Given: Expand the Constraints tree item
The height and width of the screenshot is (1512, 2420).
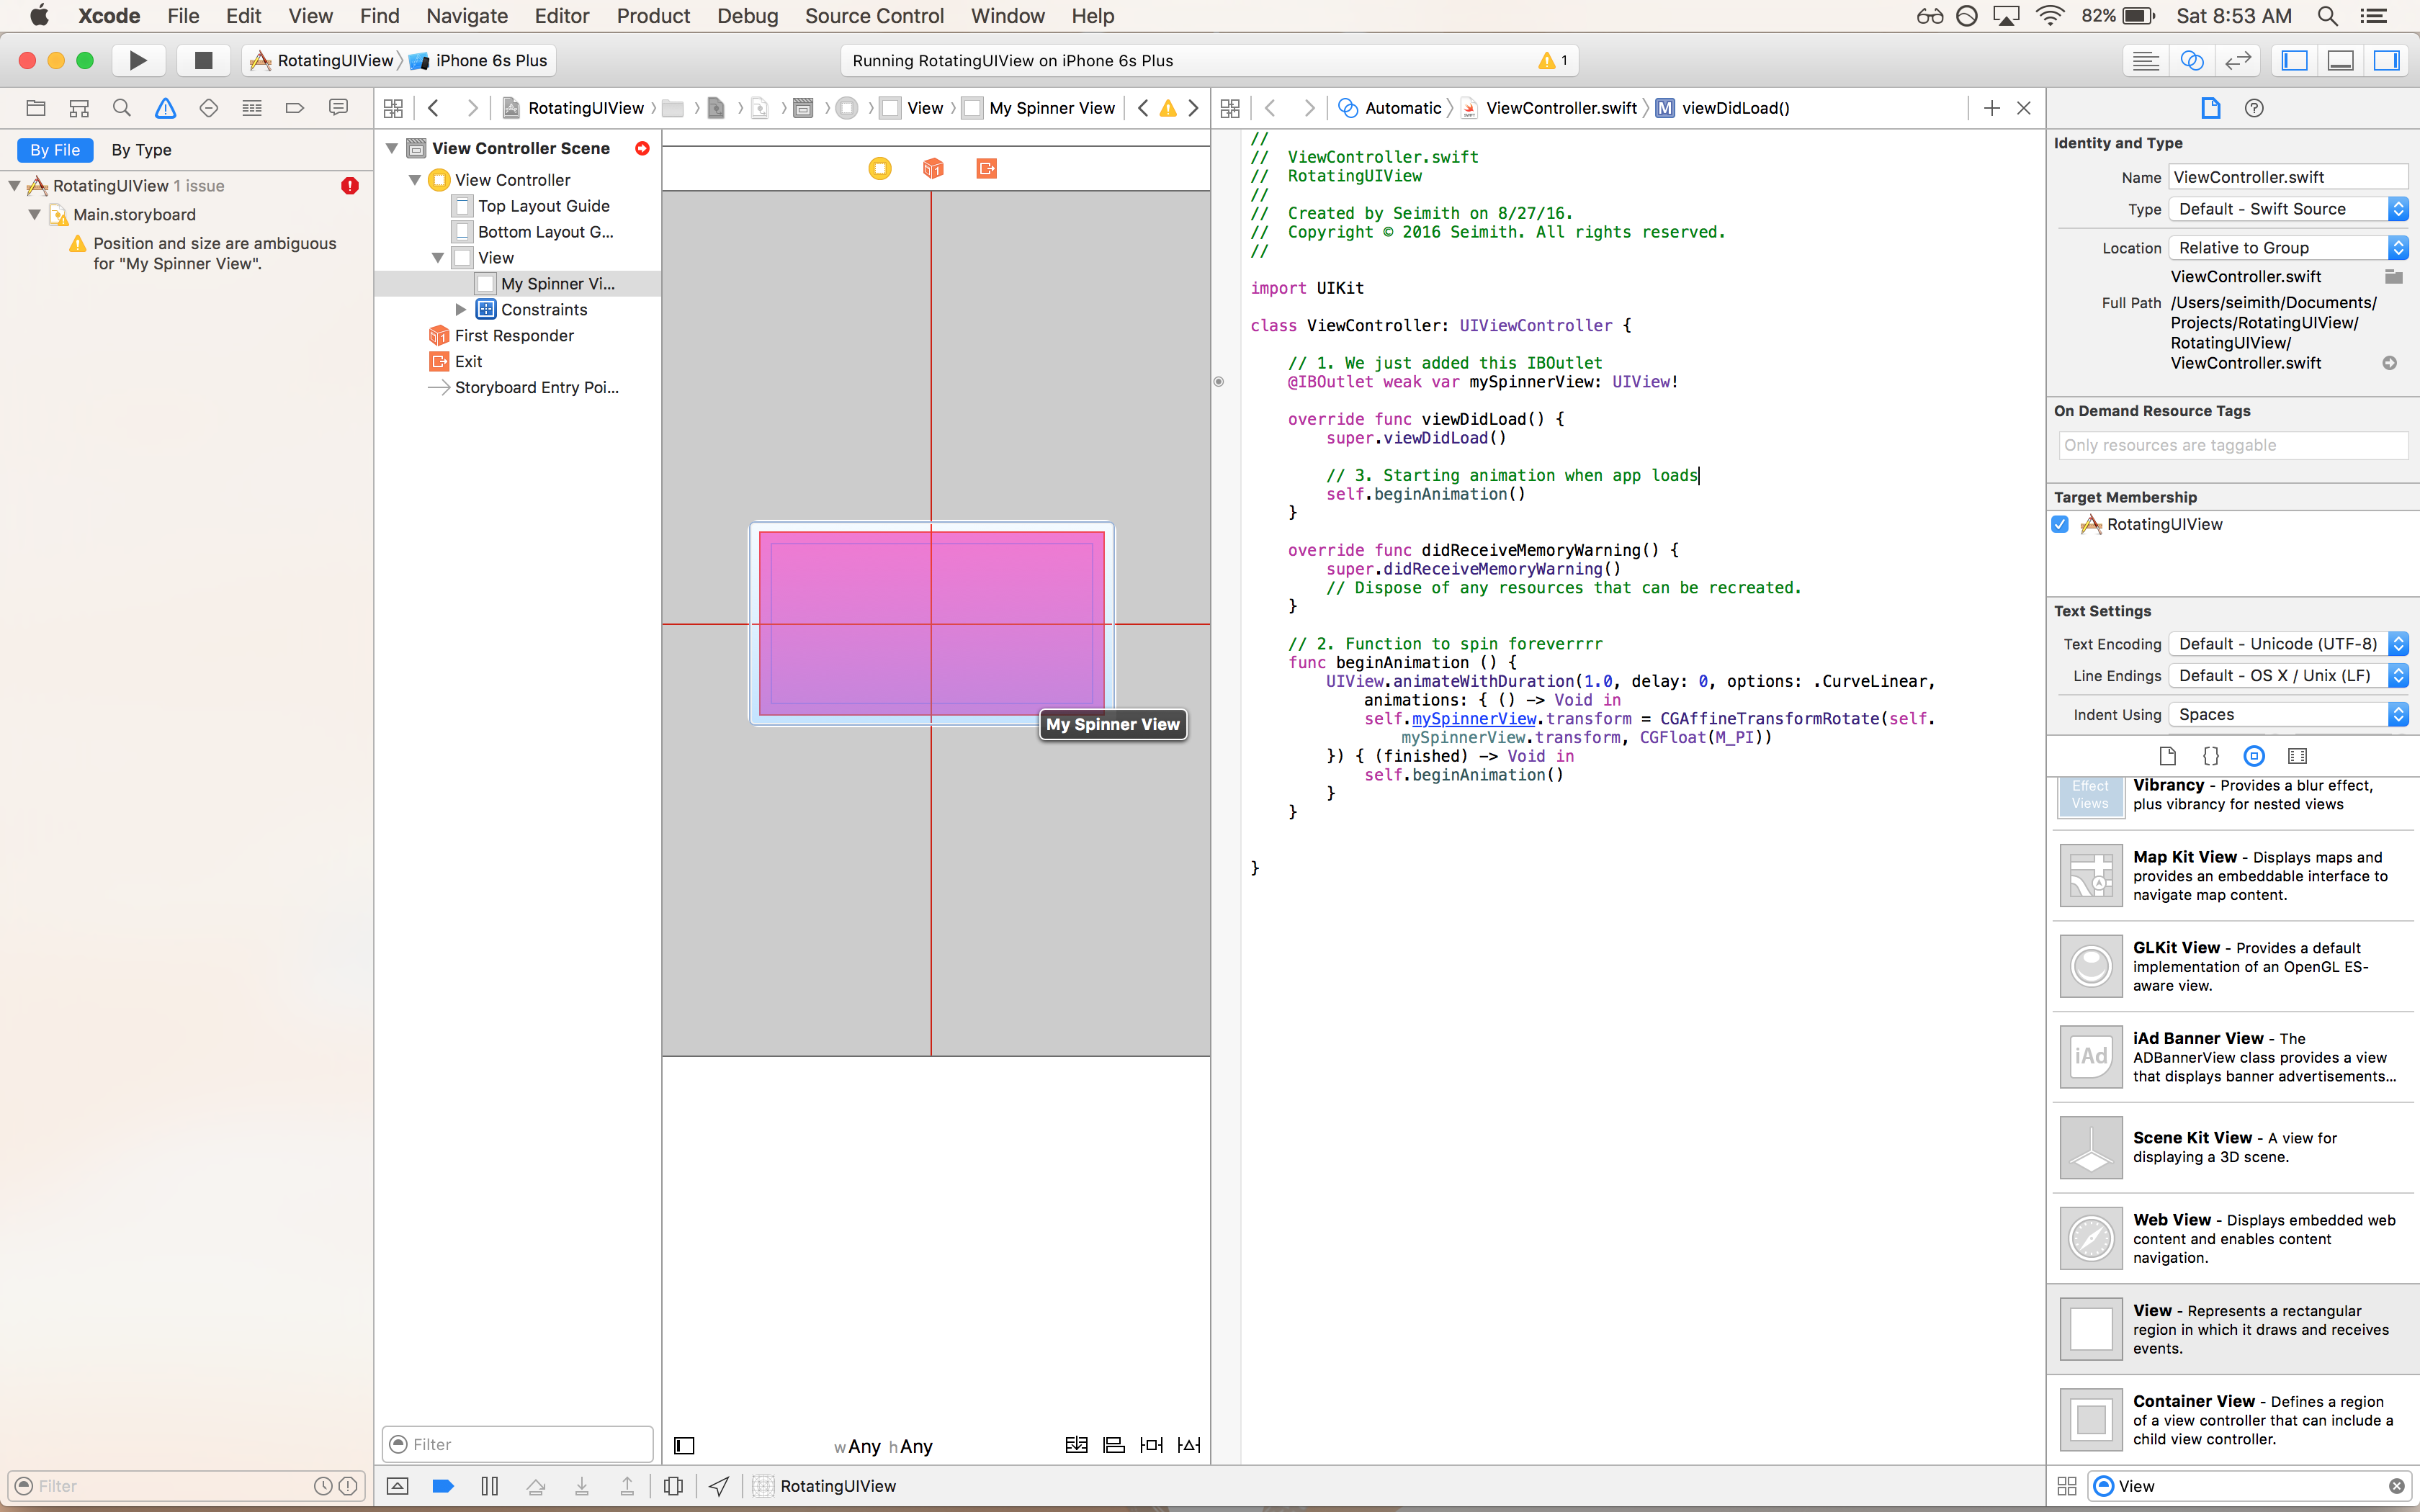Looking at the screenshot, I should [x=461, y=310].
